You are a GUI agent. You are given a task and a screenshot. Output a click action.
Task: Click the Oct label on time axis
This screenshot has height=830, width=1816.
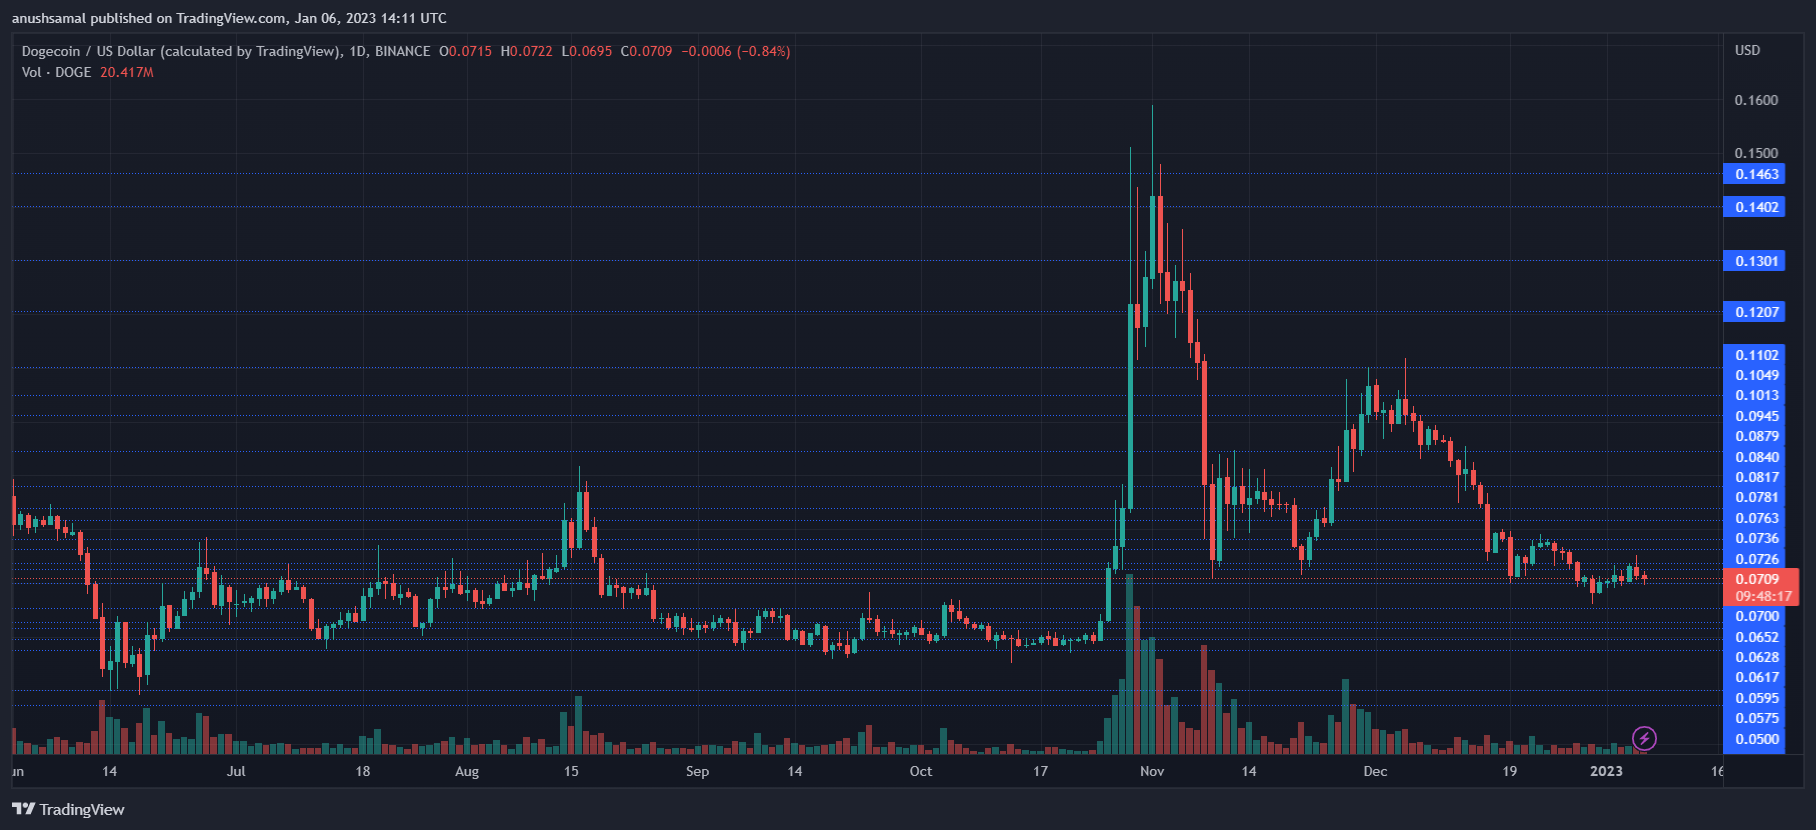tap(921, 771)
